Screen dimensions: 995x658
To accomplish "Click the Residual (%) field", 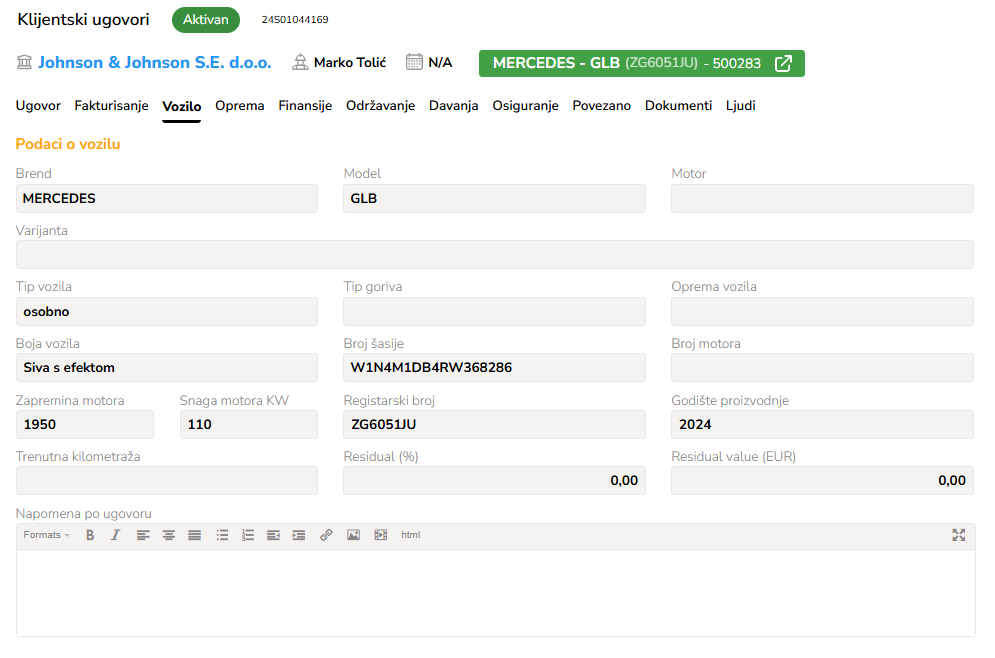I will tap(494, 480).
